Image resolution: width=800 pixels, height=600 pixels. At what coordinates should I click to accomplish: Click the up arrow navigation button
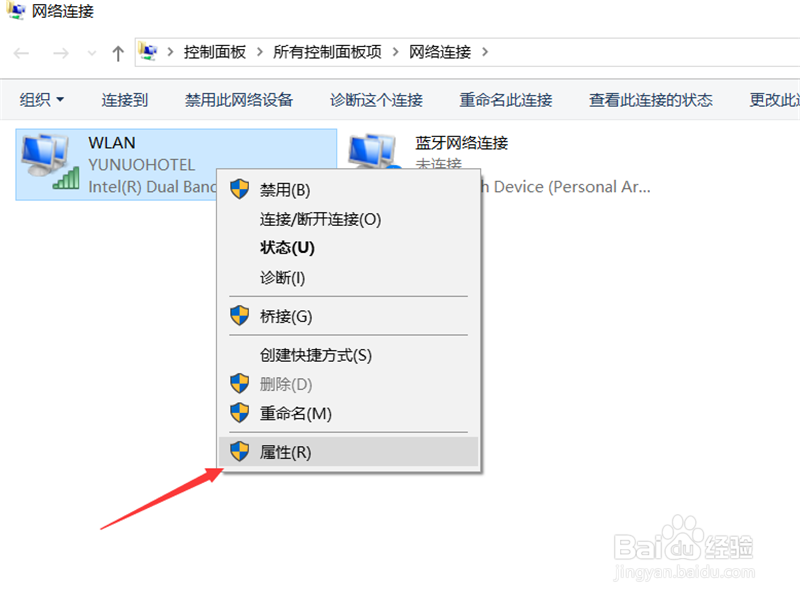(118, 53)
